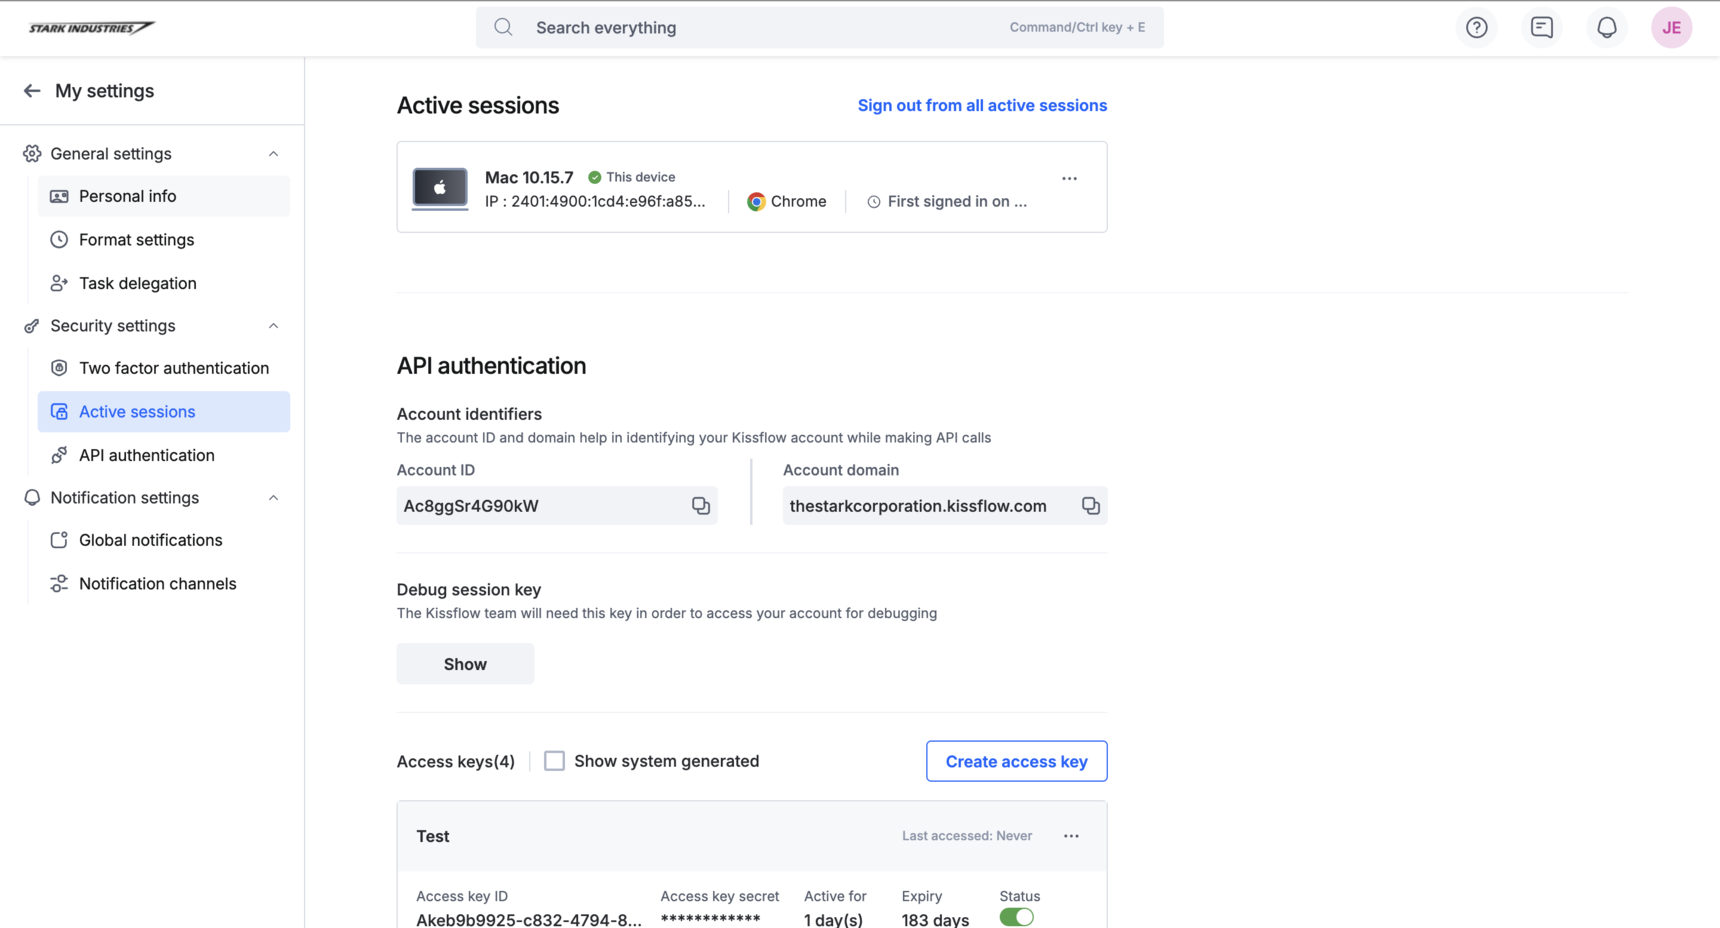The image size is (1720, 928).
Task: Copy the Account ID value
Action: [x=701, y=506]
